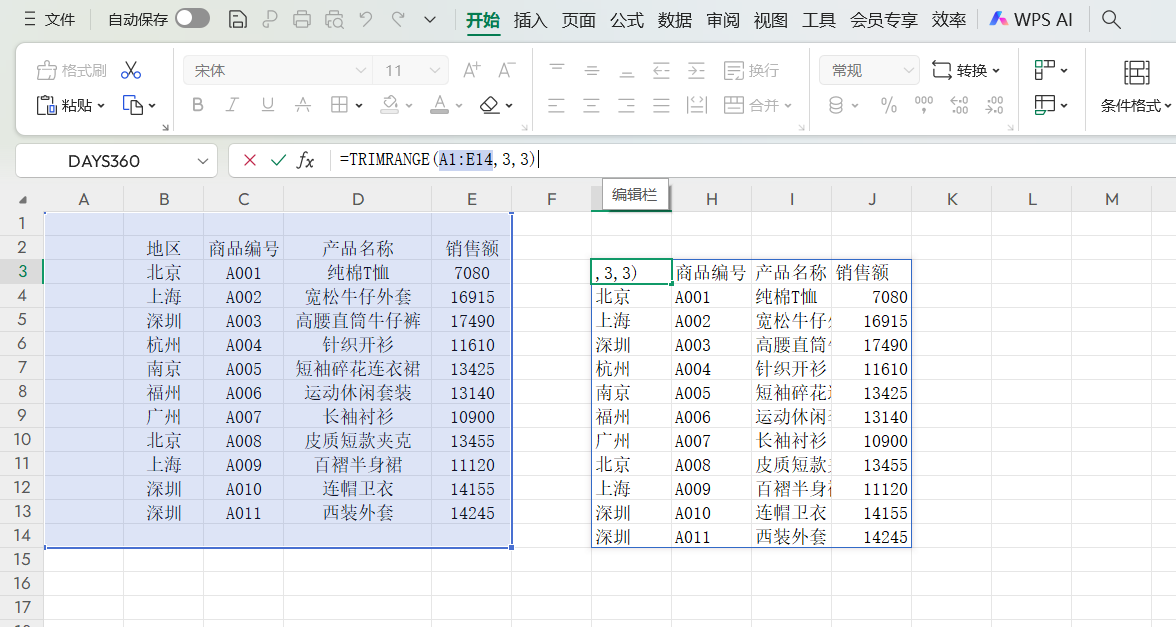Cancel formula entry with the red X
The image size is (1176, 627).
coord(248,159)
